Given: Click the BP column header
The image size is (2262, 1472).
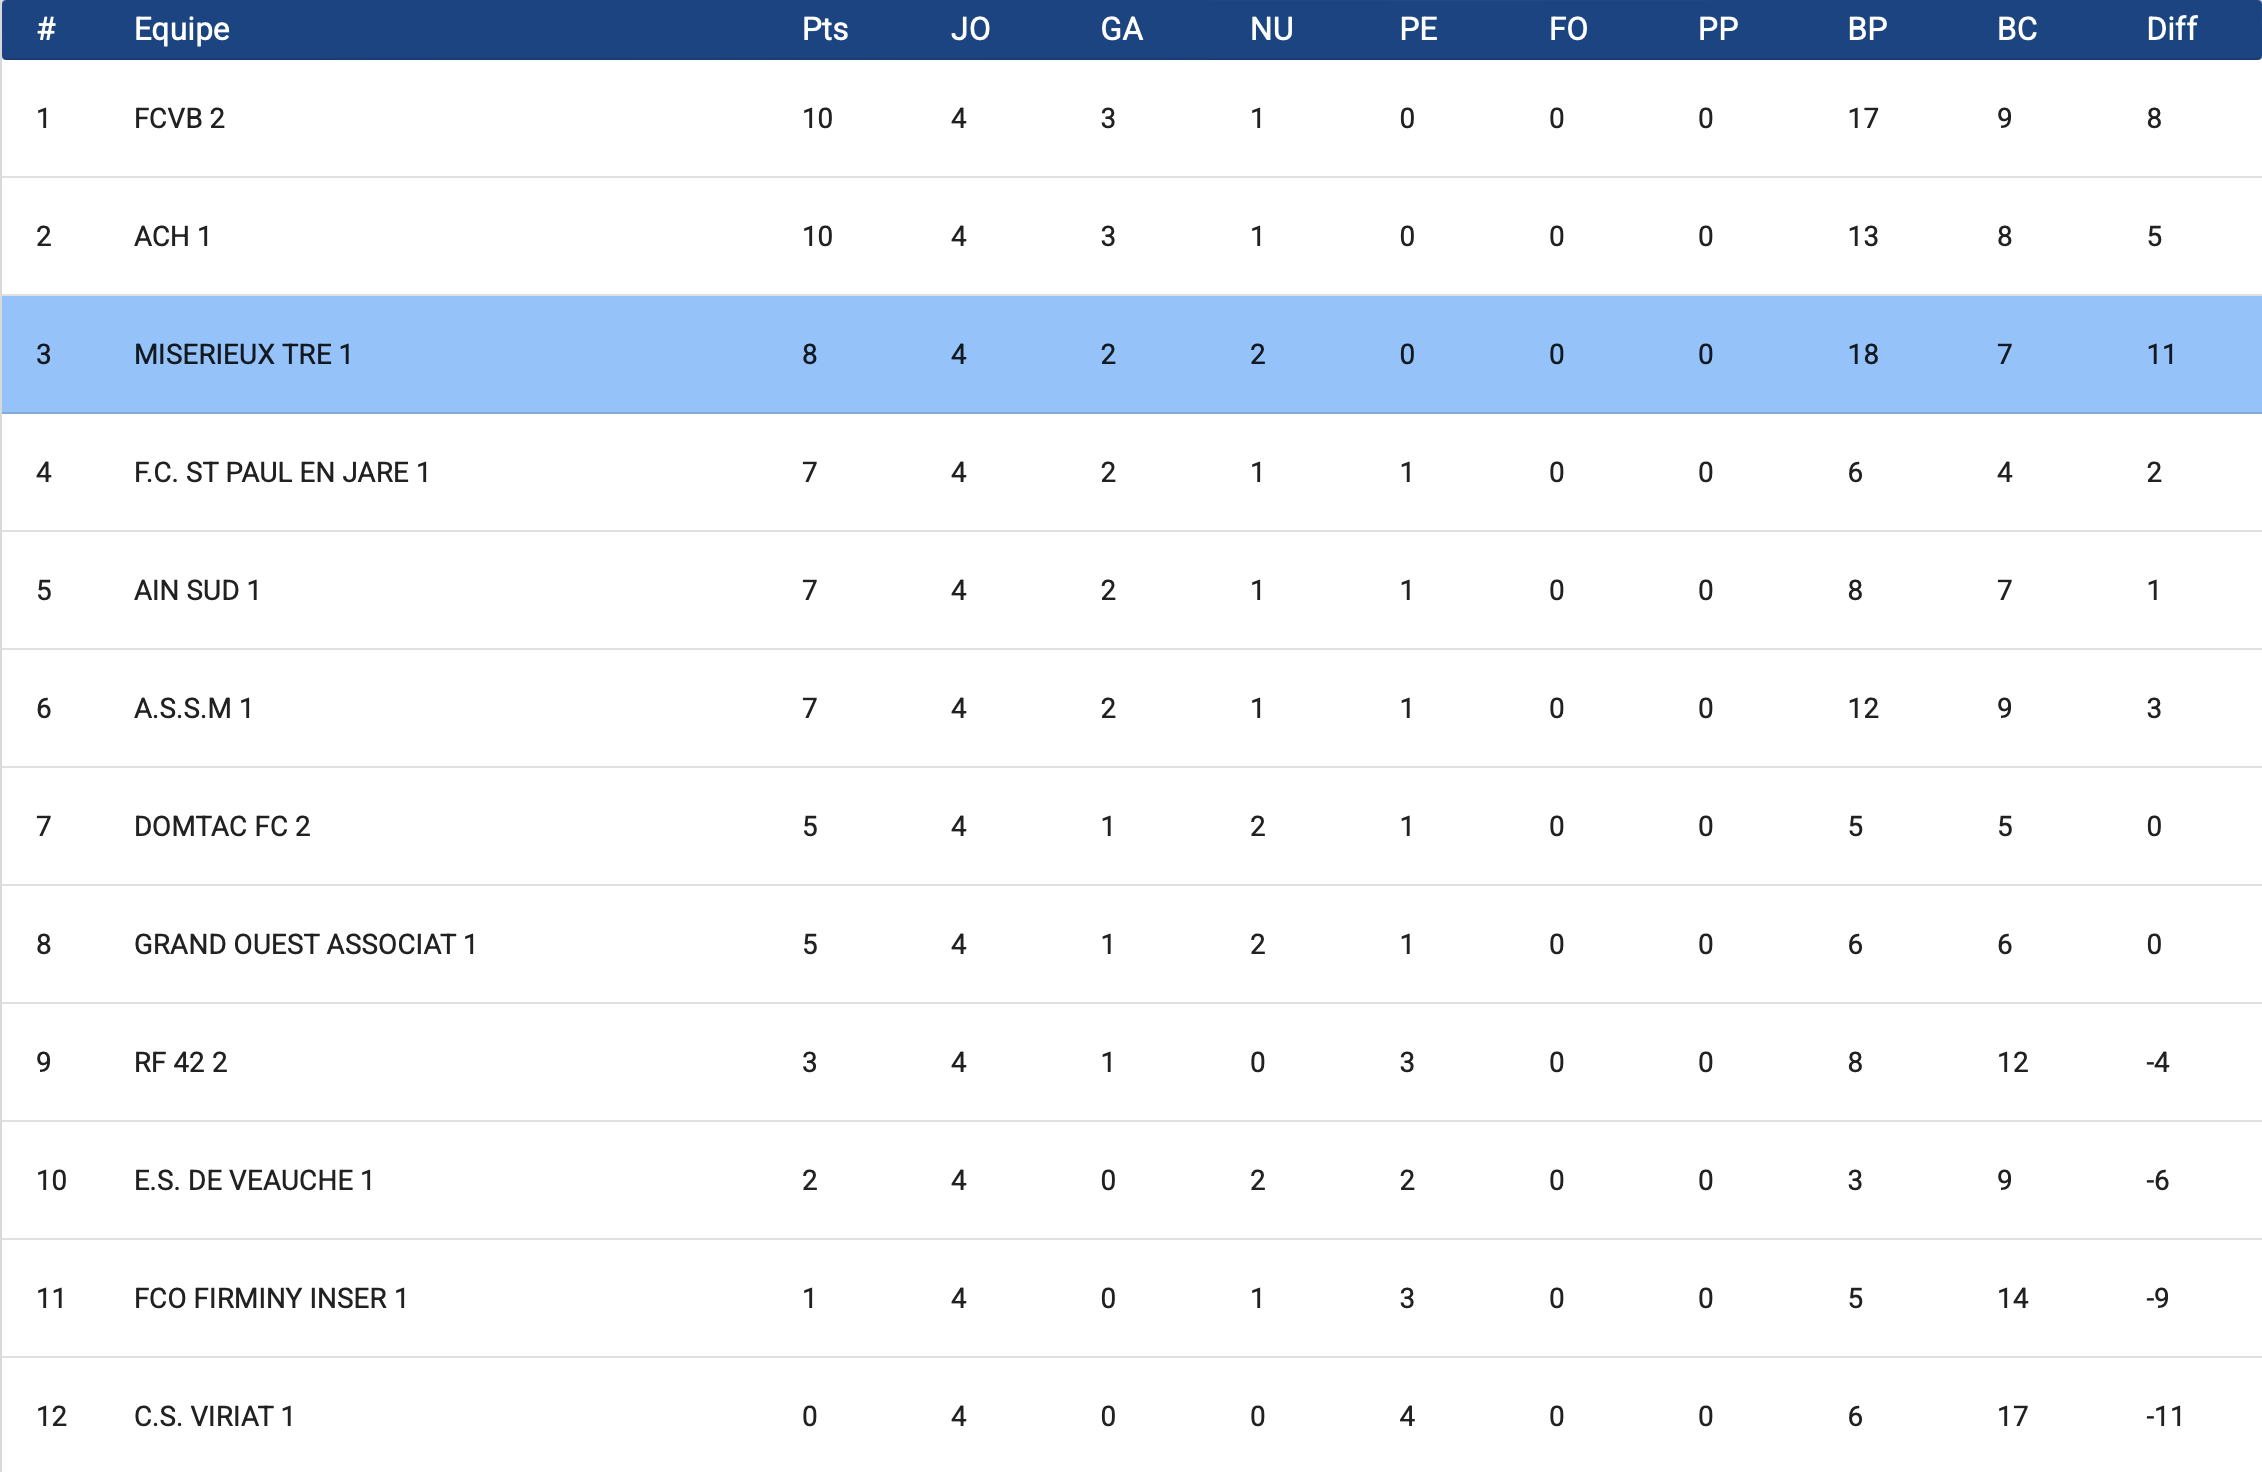Looking at the screenshot, I should (x=1866, y=29).
